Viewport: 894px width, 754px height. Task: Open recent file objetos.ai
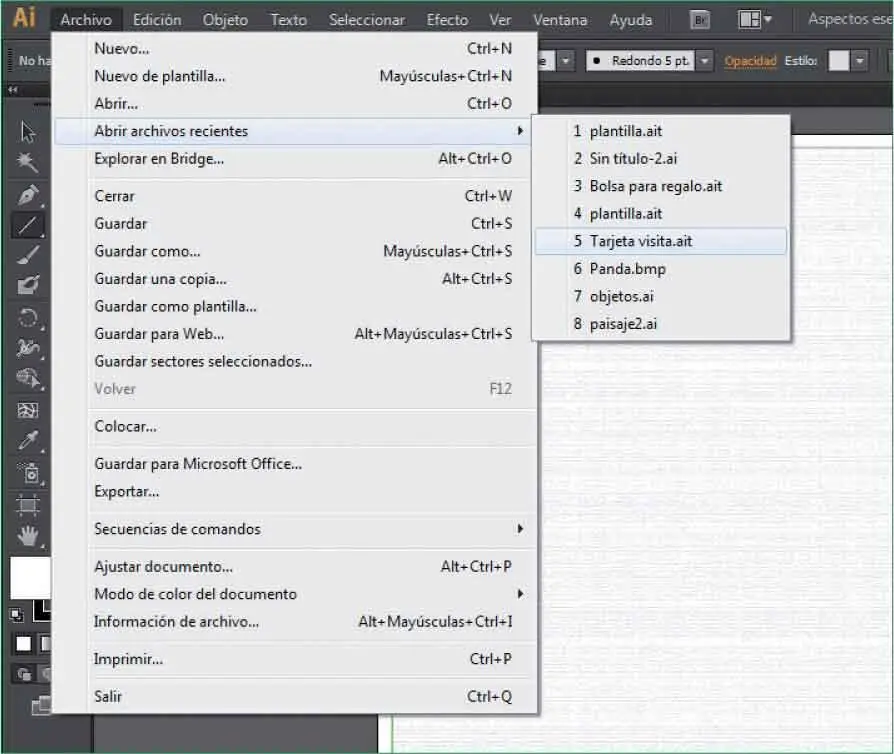(661, 296)
